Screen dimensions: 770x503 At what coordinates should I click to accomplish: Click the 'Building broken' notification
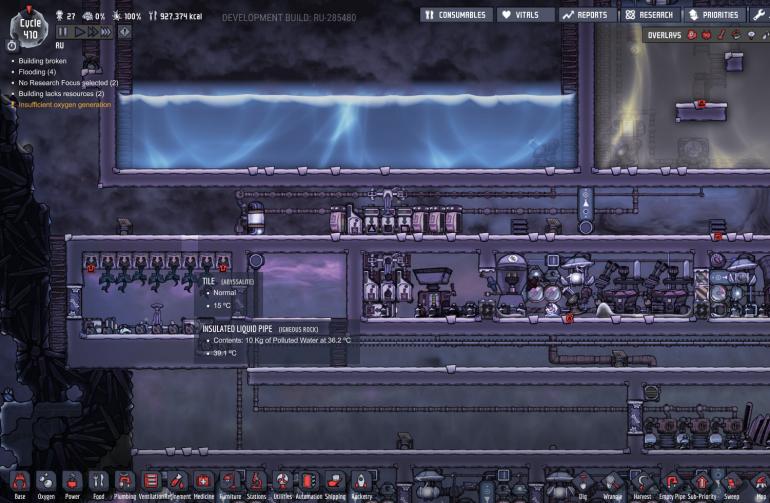point(42,61)
